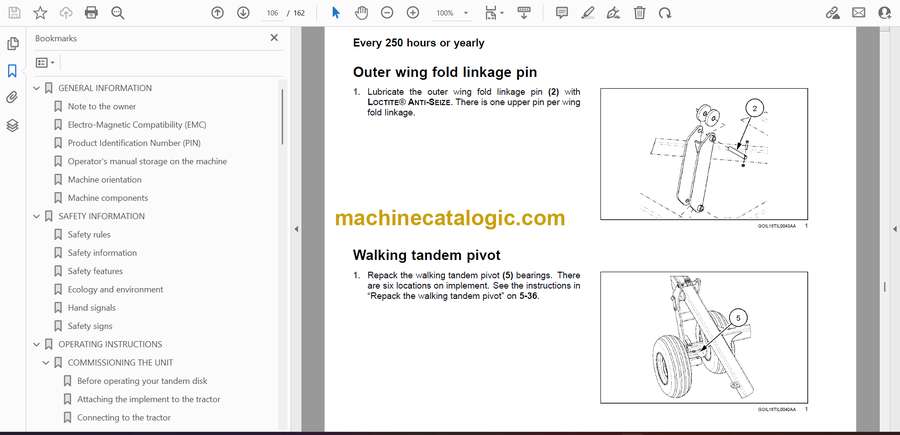Click the bookmarks panel vertical scrollbar
900x435 pixels.
(x=282, y=116)
